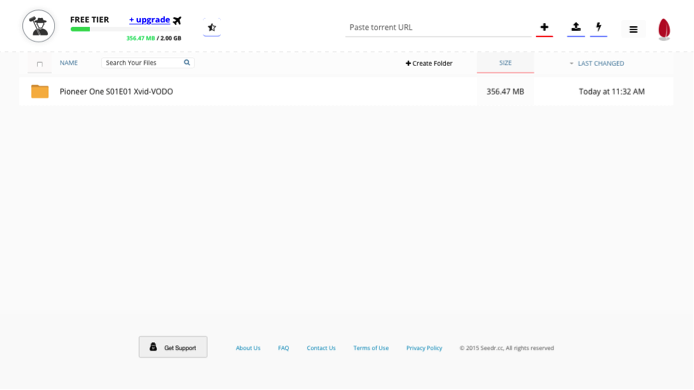Click the plus add torrent button
This screenshot has width=694, height=390.
[x=544, y=27]
